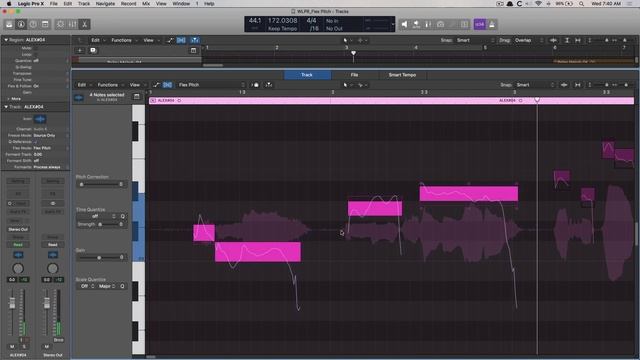
Task: Open Smart Controls button
Action: click(x=60, y=24)
